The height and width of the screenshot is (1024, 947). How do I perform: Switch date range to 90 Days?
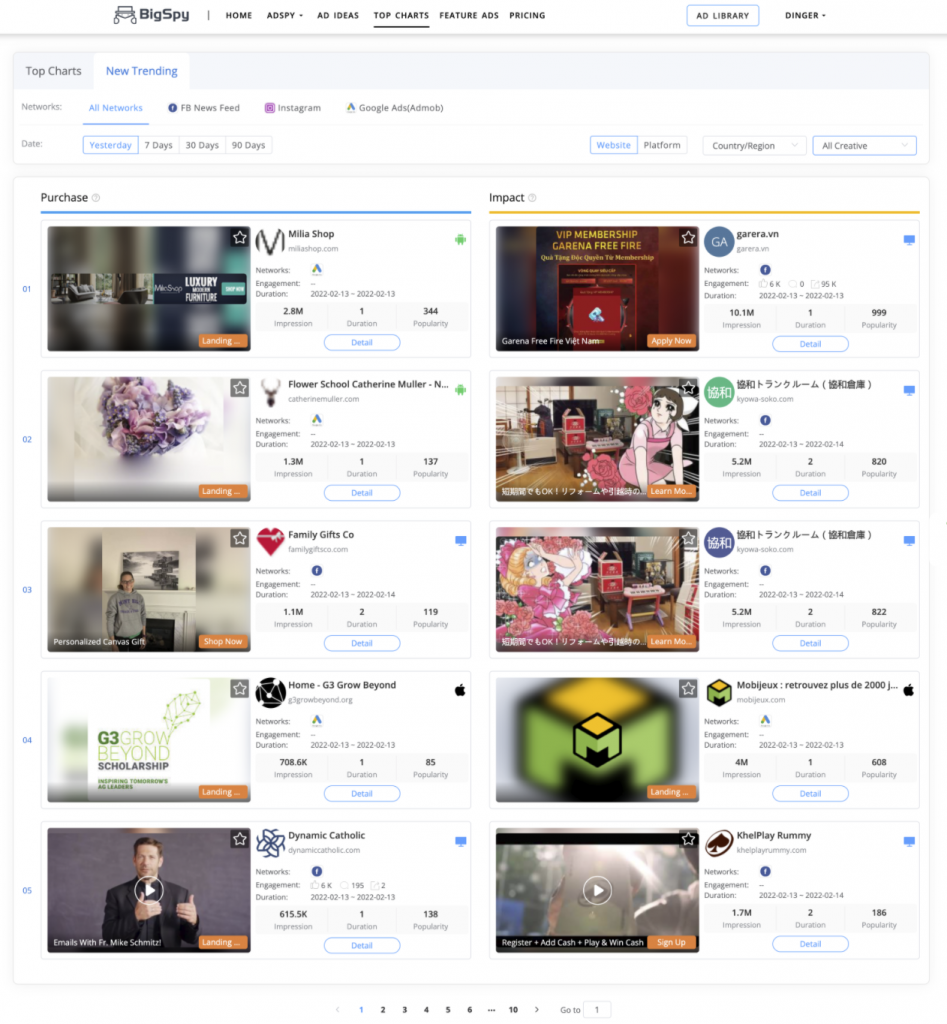pos(248,145)
